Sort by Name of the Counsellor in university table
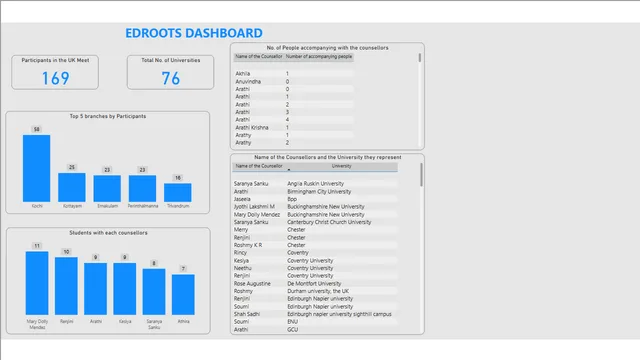 [x=259, y=166]
